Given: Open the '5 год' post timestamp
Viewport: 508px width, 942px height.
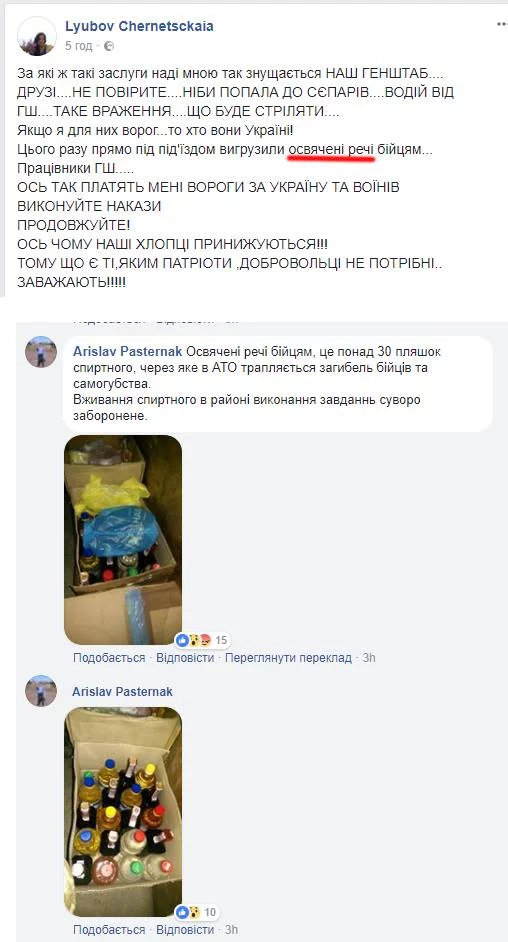Looking at the screenshot, I should coord(79,46).
